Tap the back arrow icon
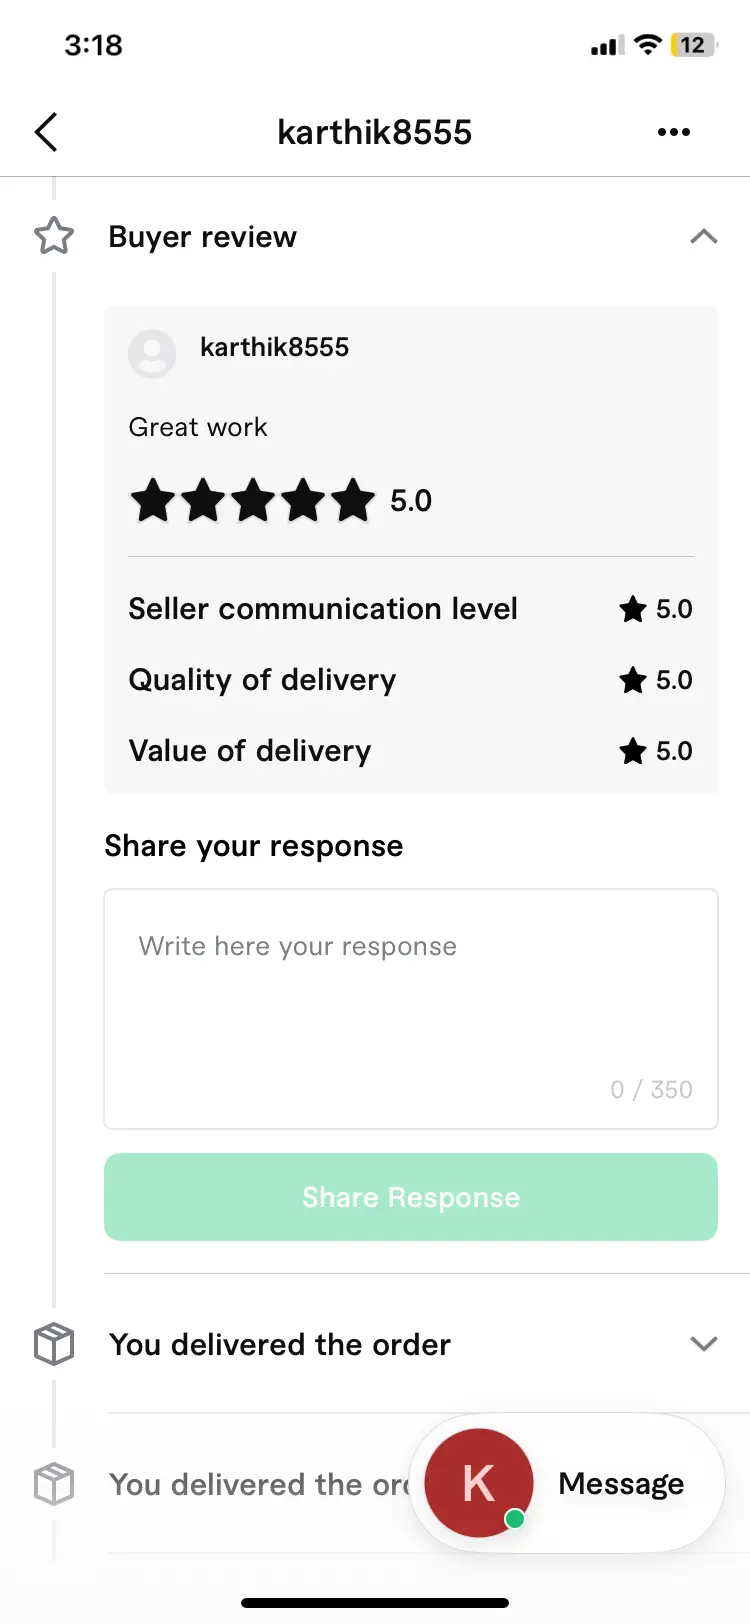 (46, 132)
